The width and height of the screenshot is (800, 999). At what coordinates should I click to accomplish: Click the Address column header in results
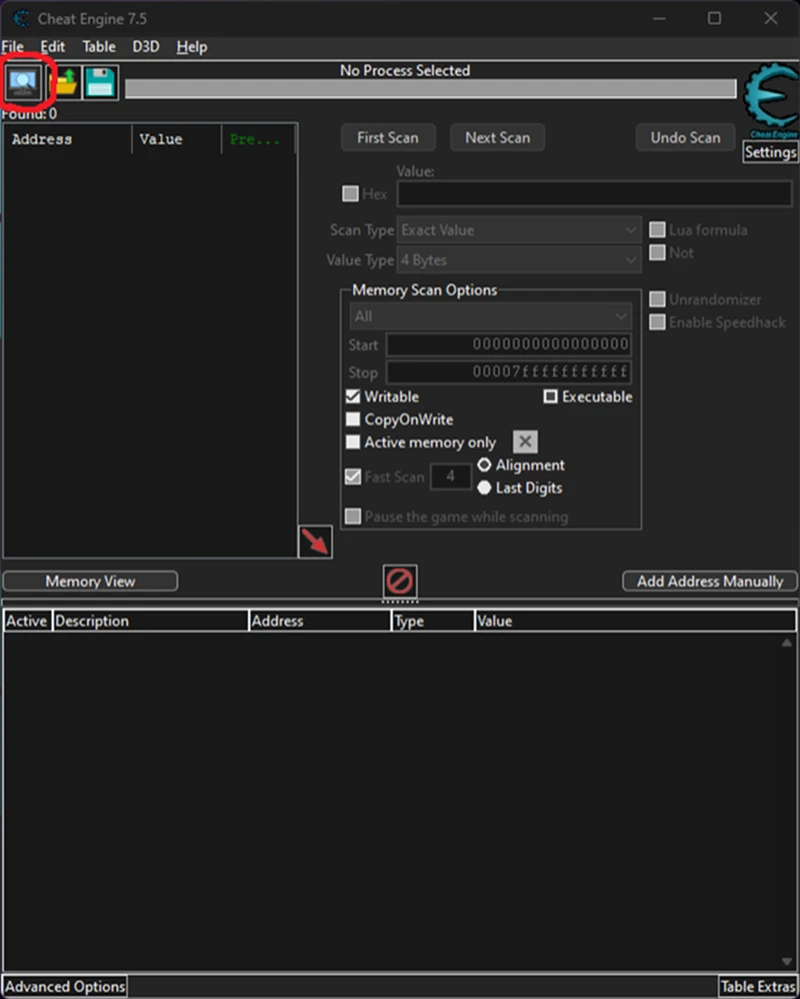[68, 140]
